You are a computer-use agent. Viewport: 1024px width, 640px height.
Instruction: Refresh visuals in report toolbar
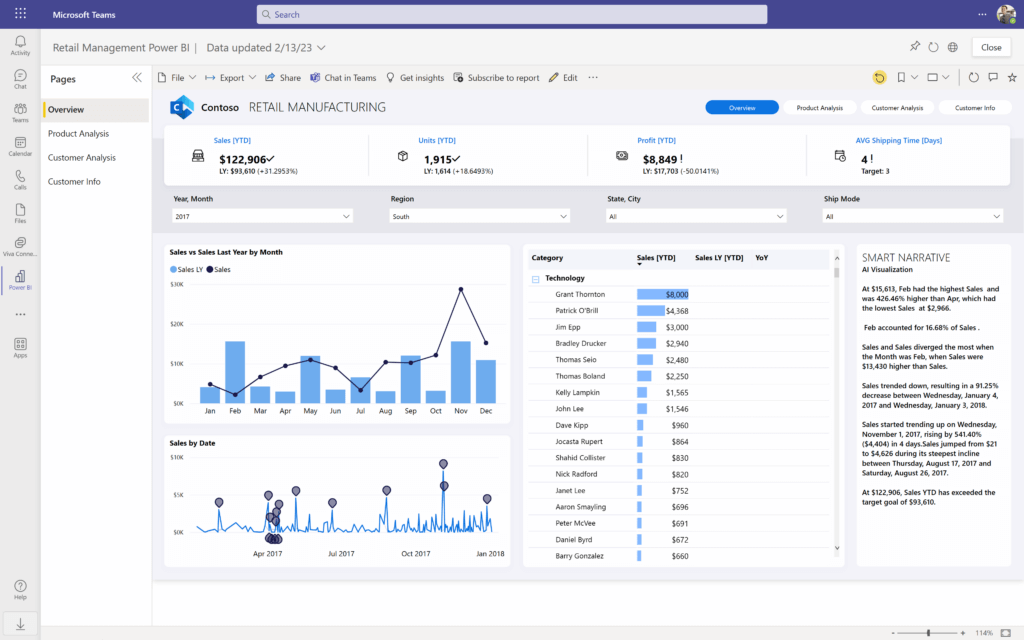(974, 78)
